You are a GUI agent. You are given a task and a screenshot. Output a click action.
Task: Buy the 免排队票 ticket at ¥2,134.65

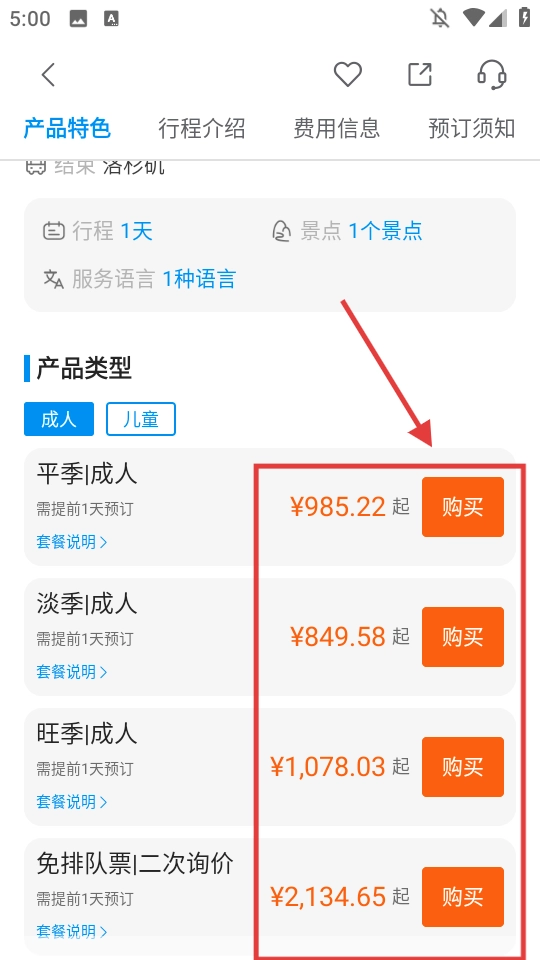(463, 897)
